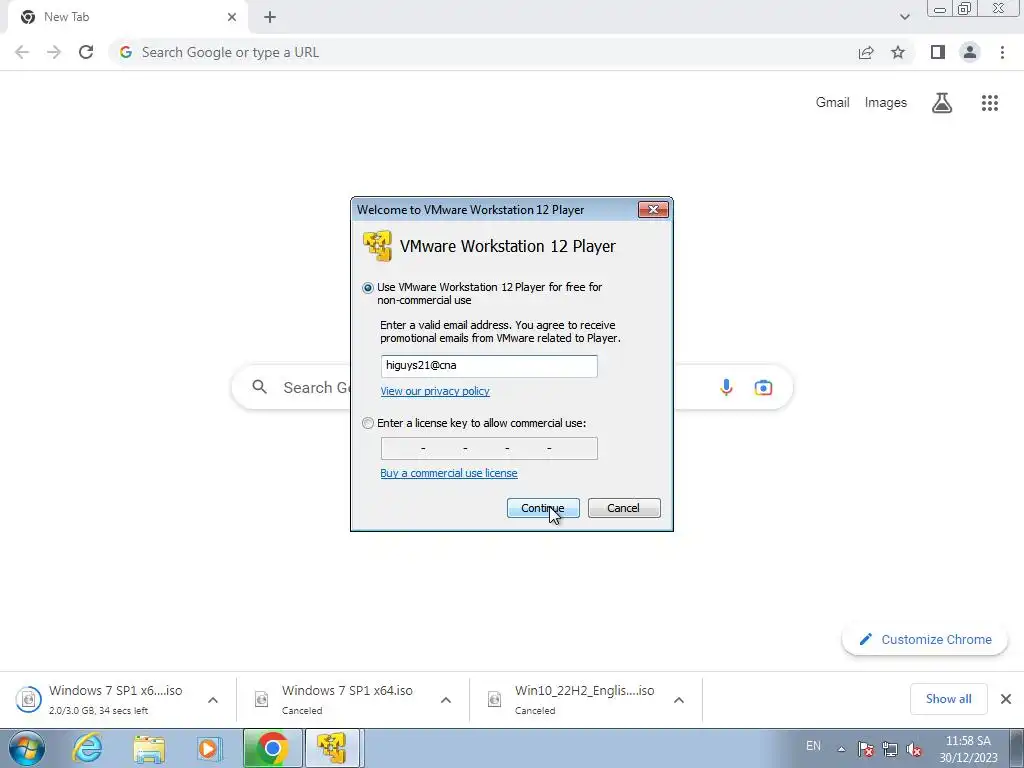Open the Windows Start orb
The height and width of the screenshot is (768, 1024).
27,748
